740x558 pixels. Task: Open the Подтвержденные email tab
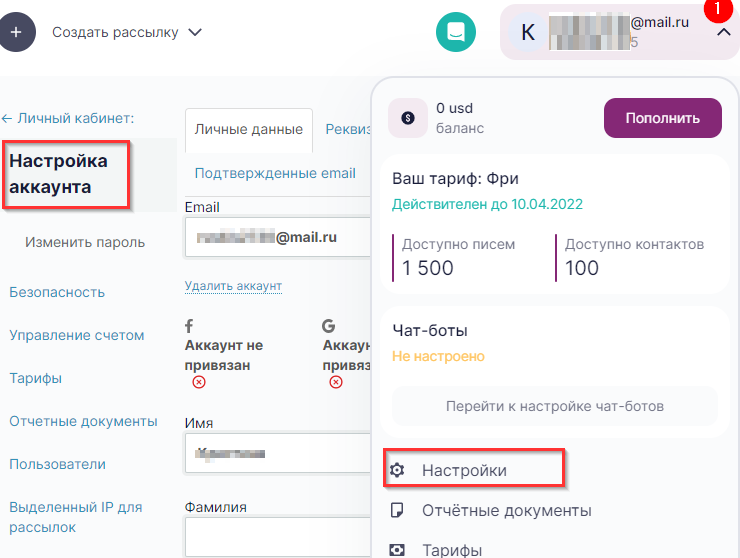275,173
